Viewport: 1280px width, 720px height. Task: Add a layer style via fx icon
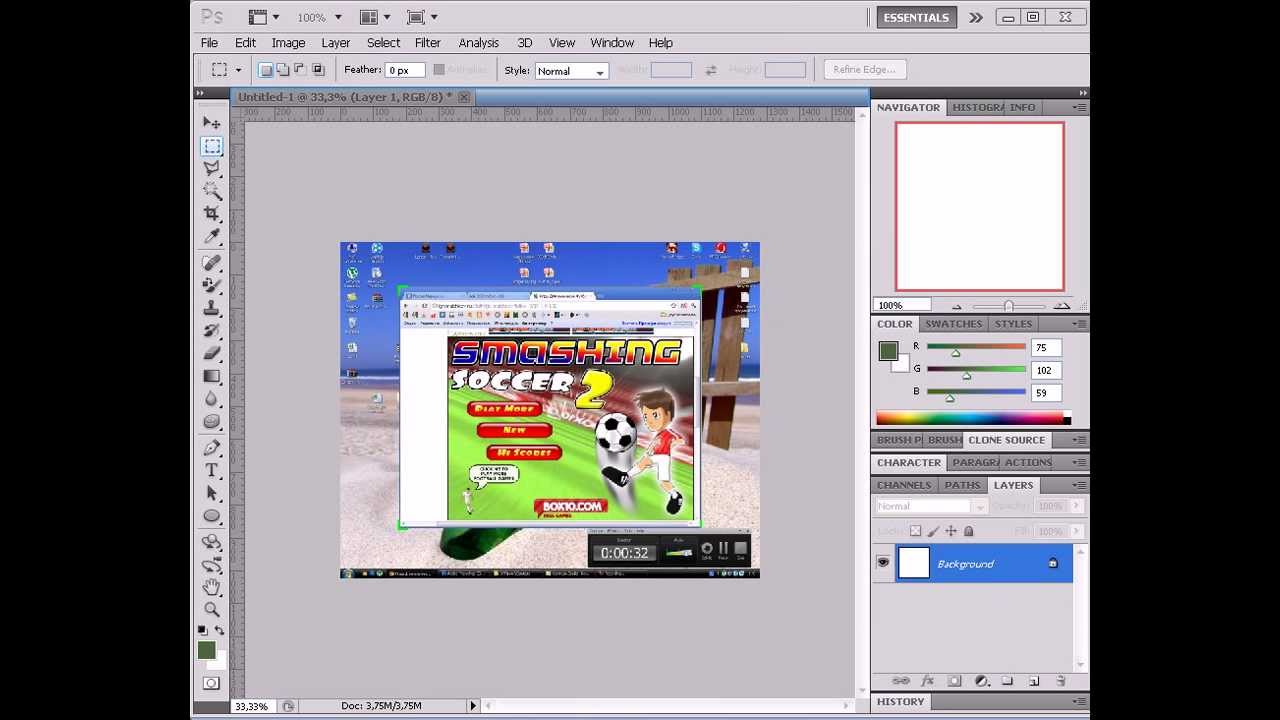point(927,681)
